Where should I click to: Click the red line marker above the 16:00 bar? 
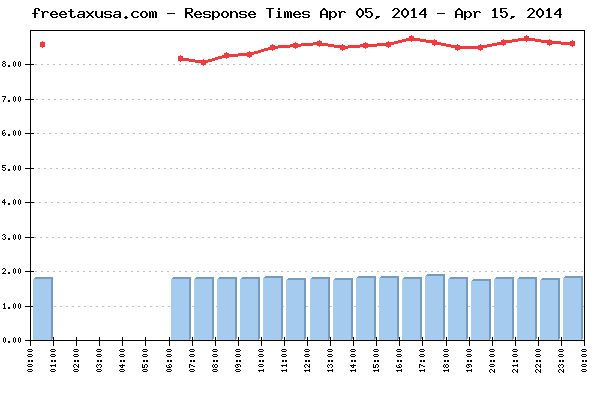click(412, 39)
